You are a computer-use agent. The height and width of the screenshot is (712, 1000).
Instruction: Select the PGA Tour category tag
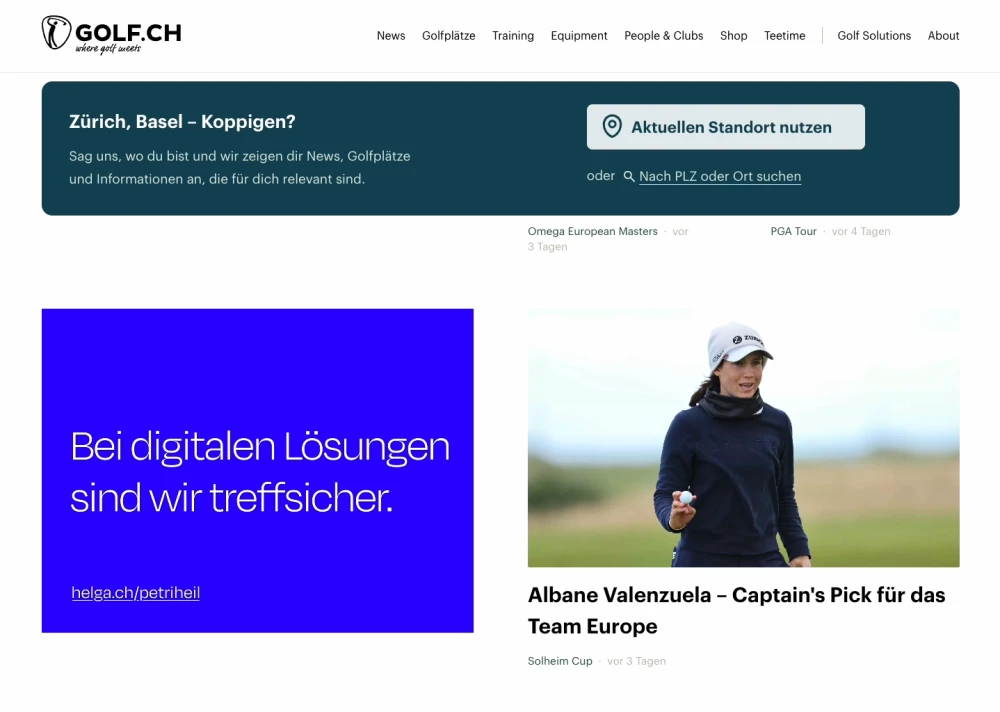click(x=793, y=231)
